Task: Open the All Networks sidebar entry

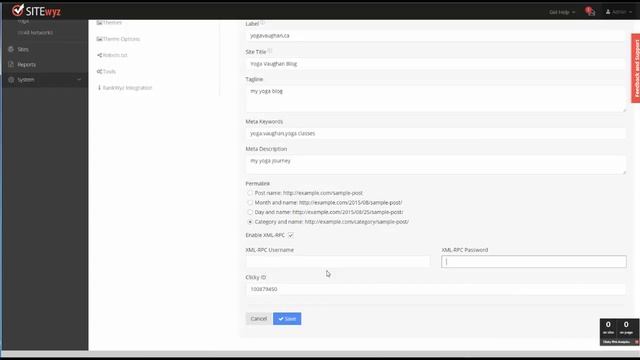Action: pyautogui.click(x=35, y=32)
